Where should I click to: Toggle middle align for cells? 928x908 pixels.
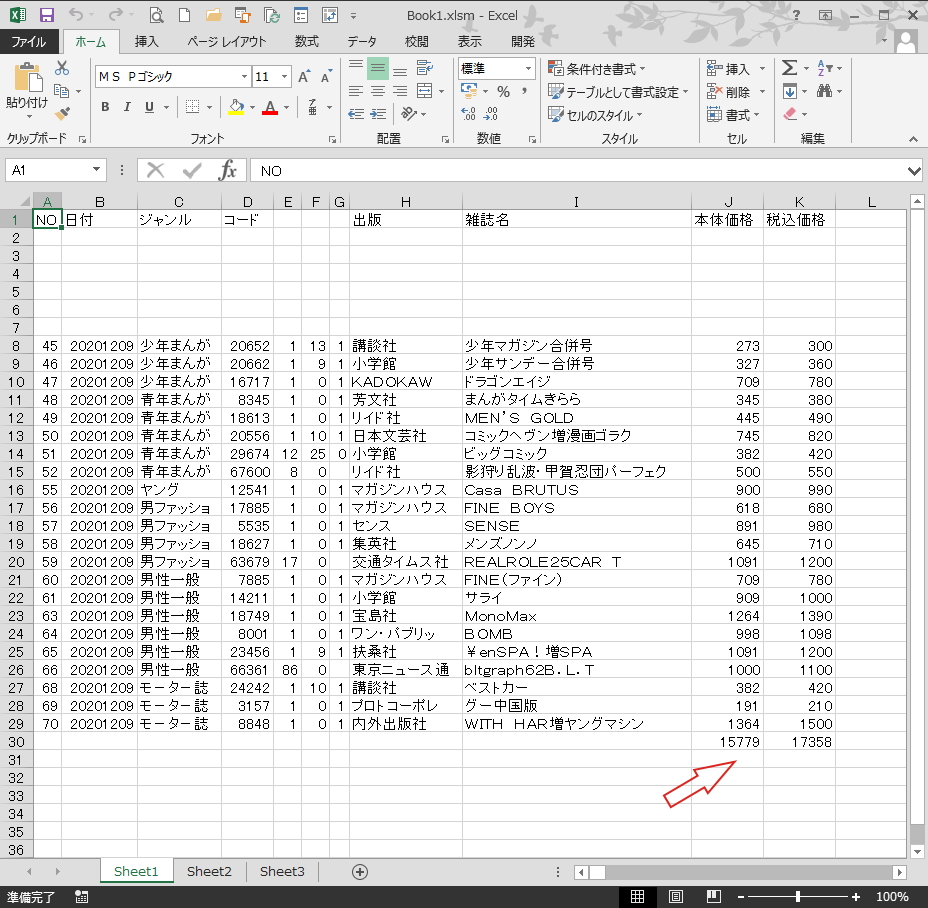coord(378,68)
